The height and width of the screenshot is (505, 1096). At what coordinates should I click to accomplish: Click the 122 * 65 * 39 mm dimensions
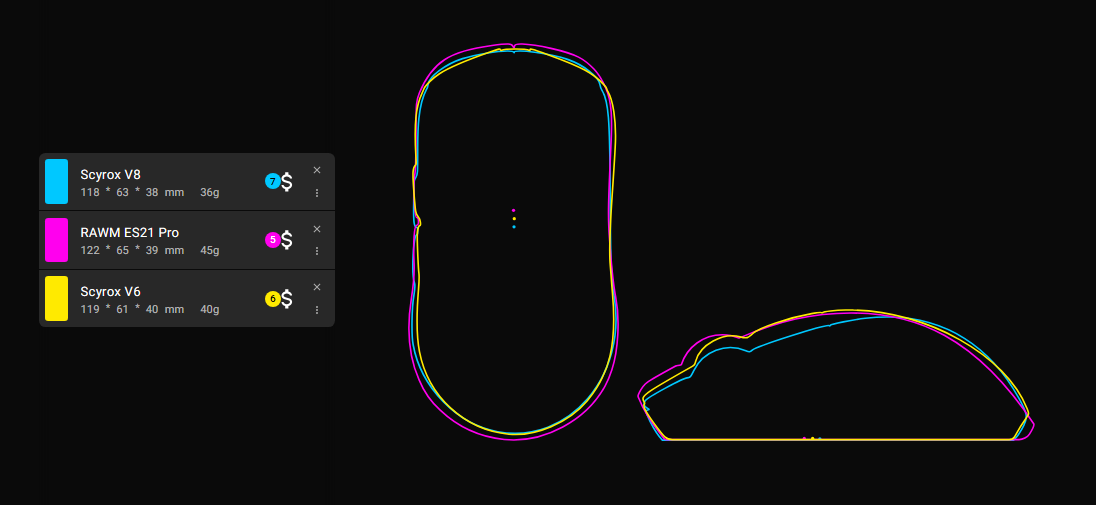132,250
